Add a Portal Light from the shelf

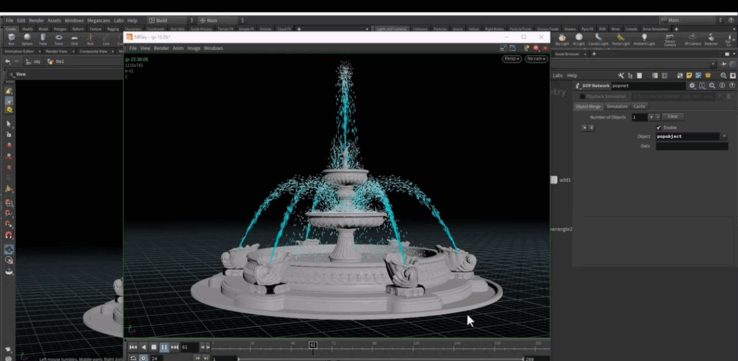(x=621, y=40)
